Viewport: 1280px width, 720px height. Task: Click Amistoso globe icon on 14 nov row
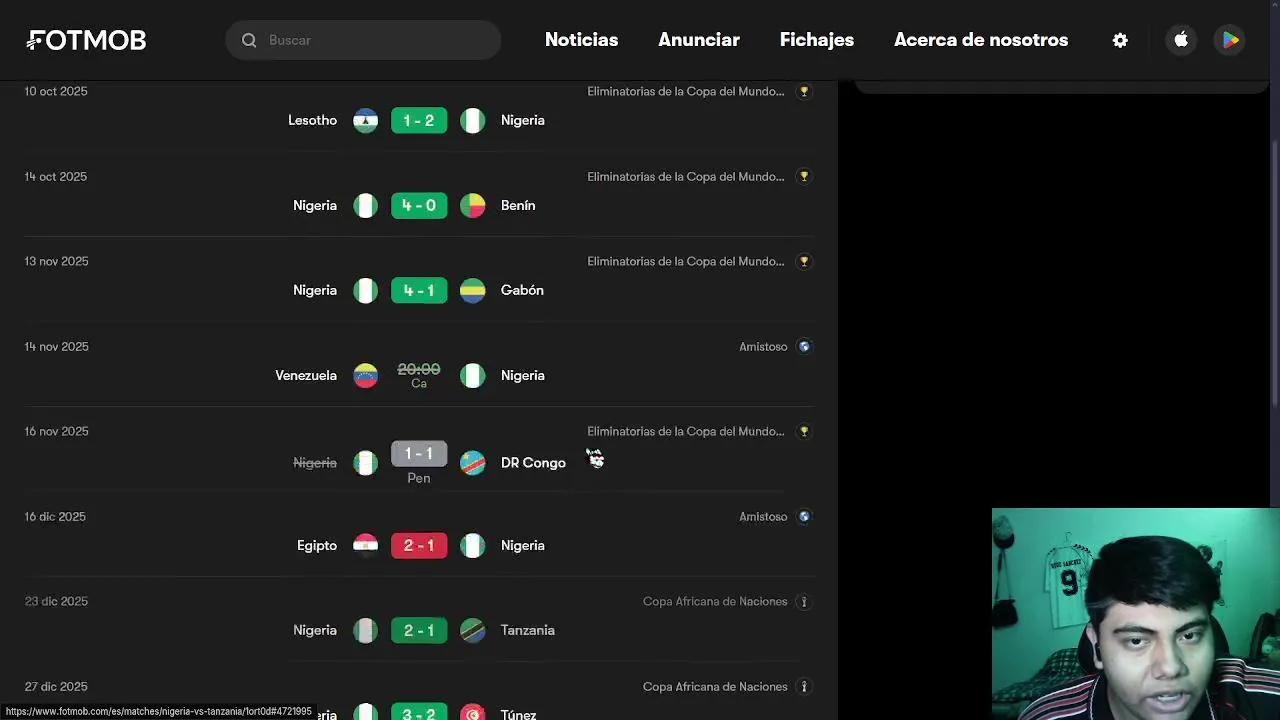(804, 346)
